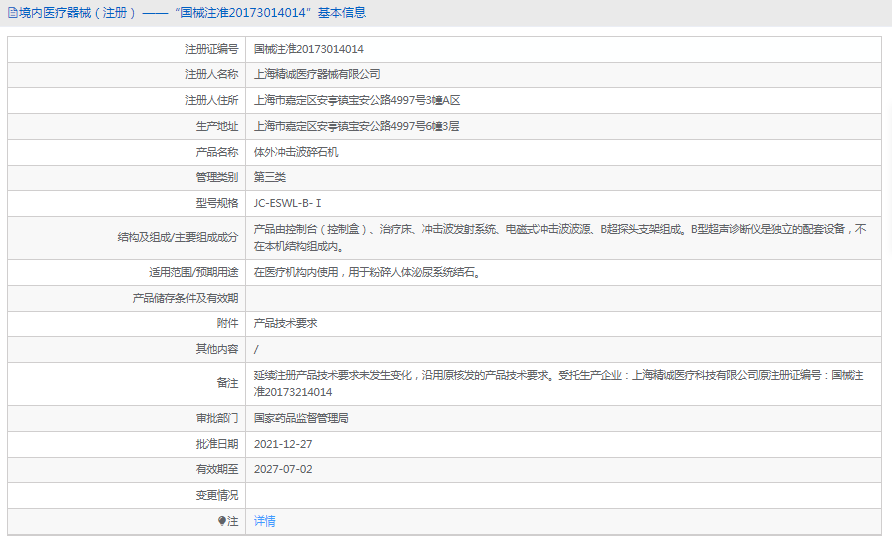Click the 型号规格 label
The width and height of the screenshot is (892, 544).
coord(217,203)
